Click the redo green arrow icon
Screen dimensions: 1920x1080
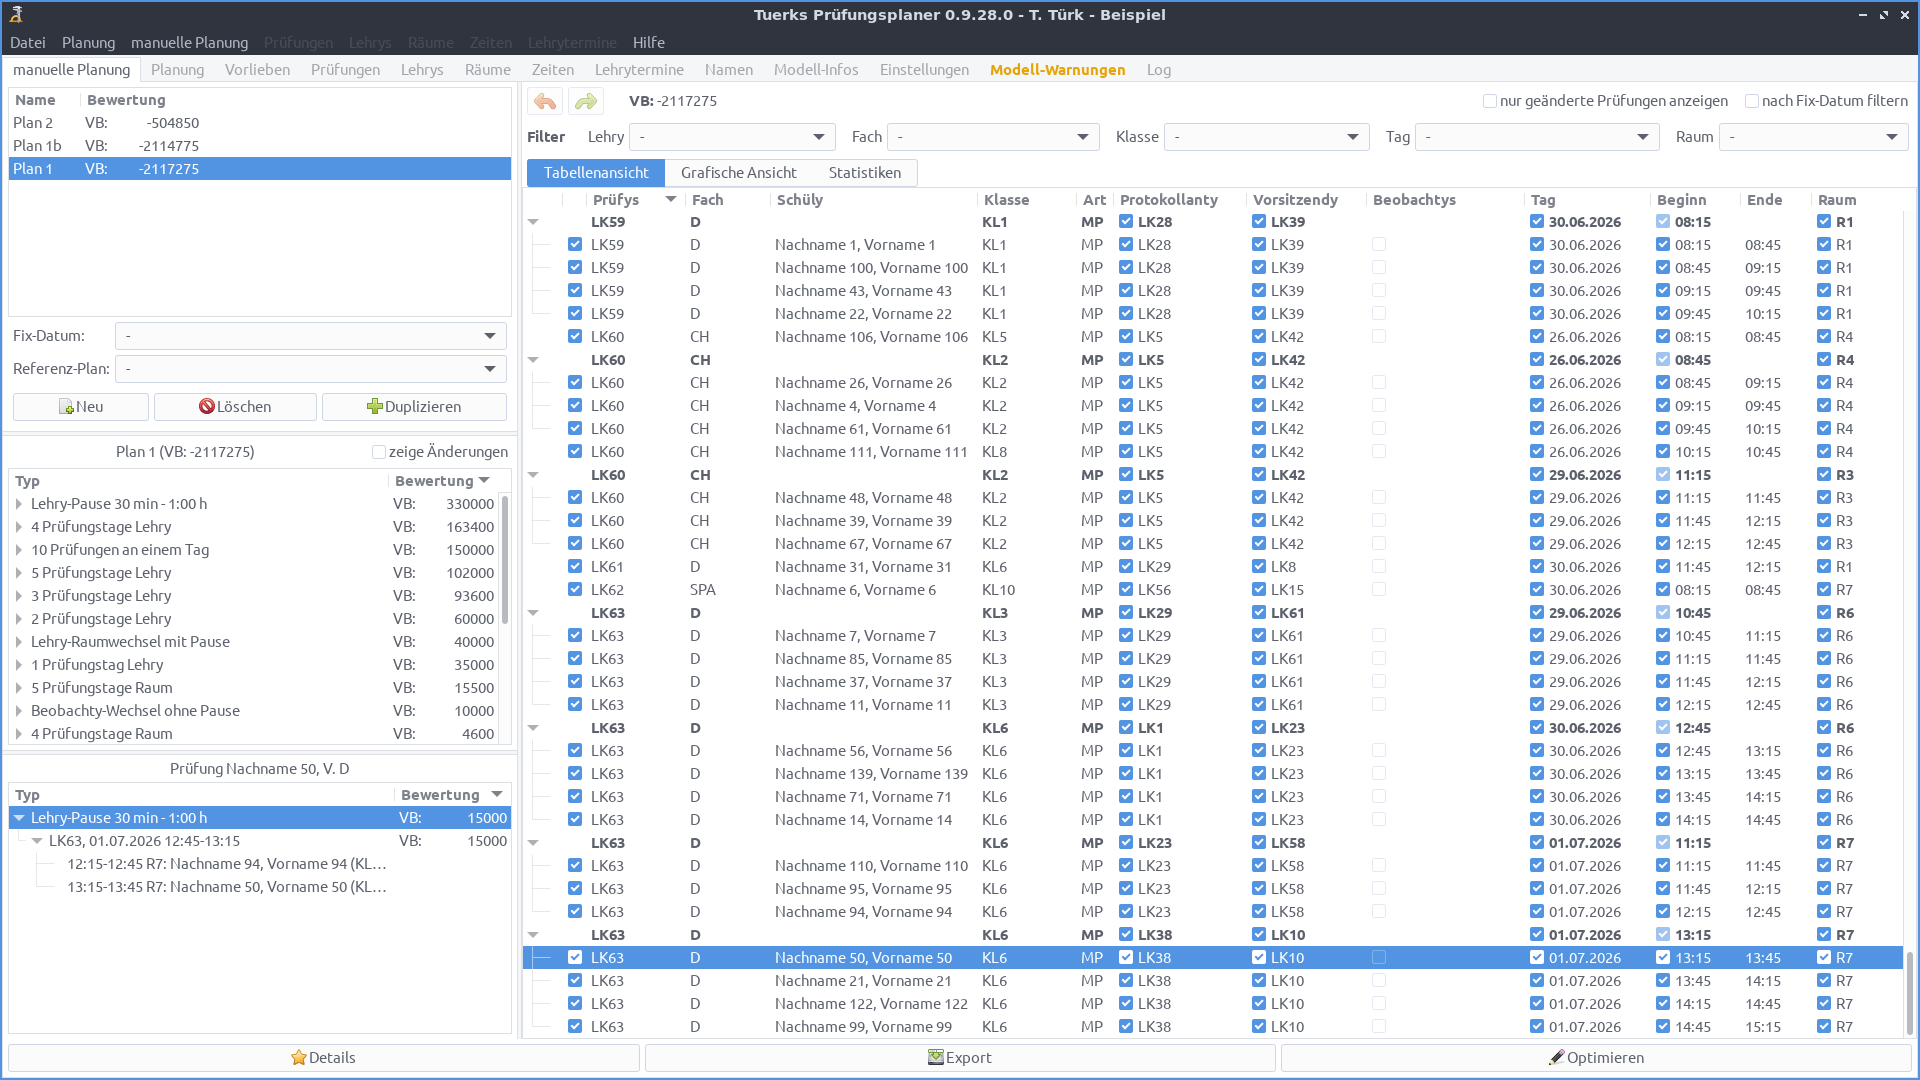tap(586, 101)
